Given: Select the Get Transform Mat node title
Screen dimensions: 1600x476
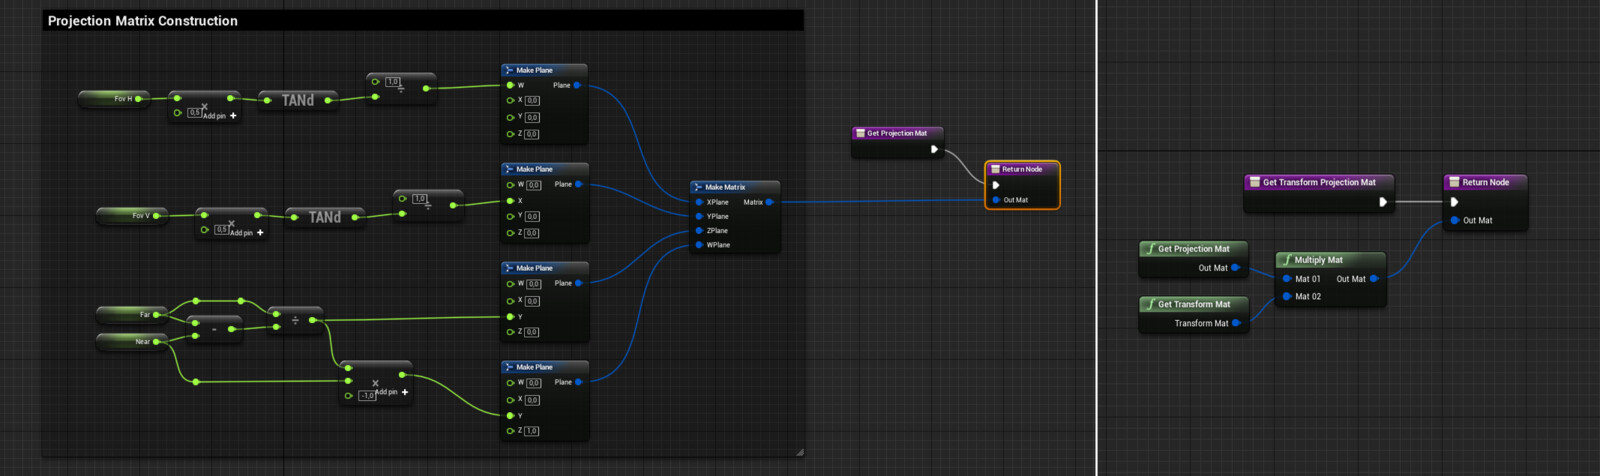Looking at the screenshot, I should 1194,304.
